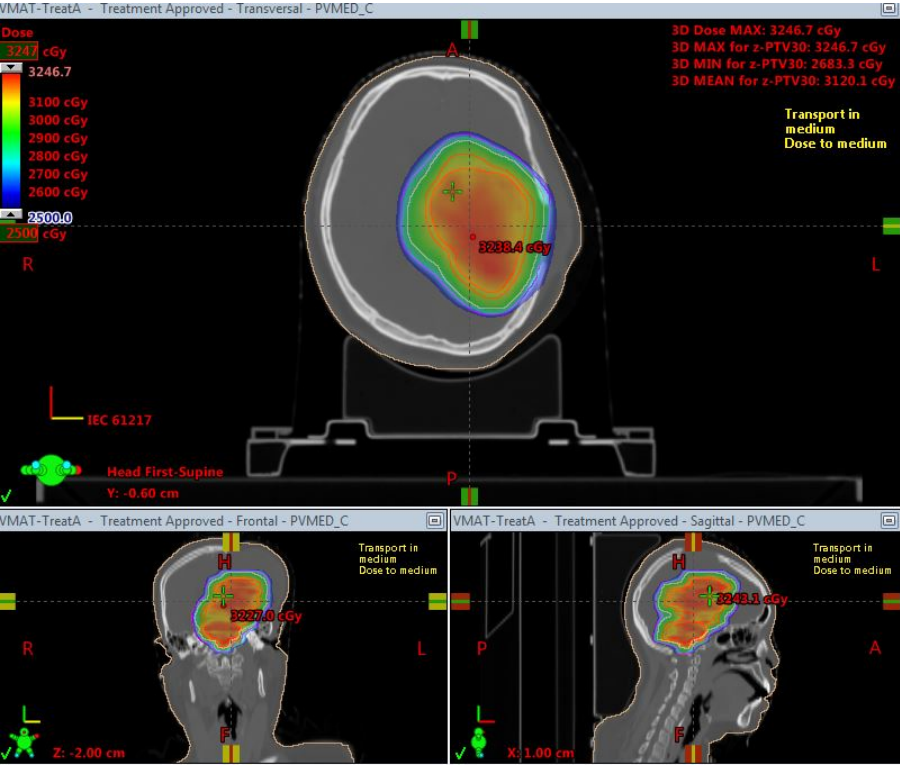This screenshot has height=766, width=900.
Task: Maximize the Frontal view pane
Action: pos(434,520)
